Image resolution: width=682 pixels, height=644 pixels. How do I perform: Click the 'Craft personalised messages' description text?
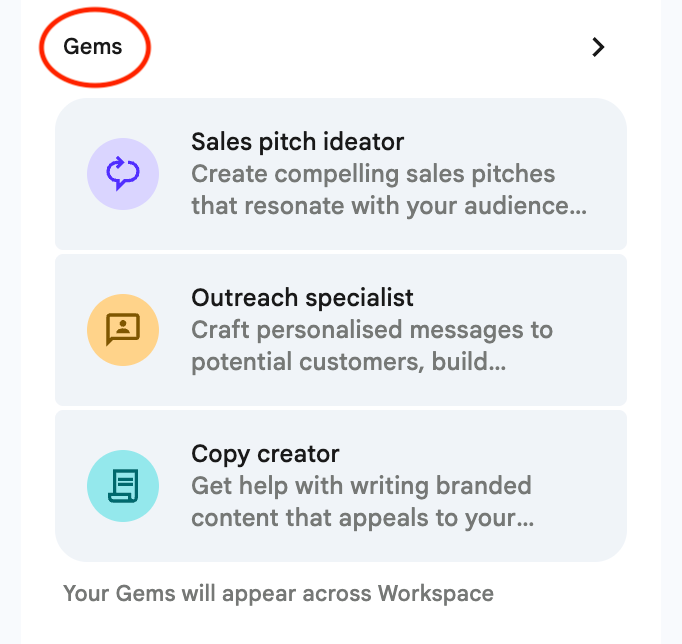click(x=372, y=330)
